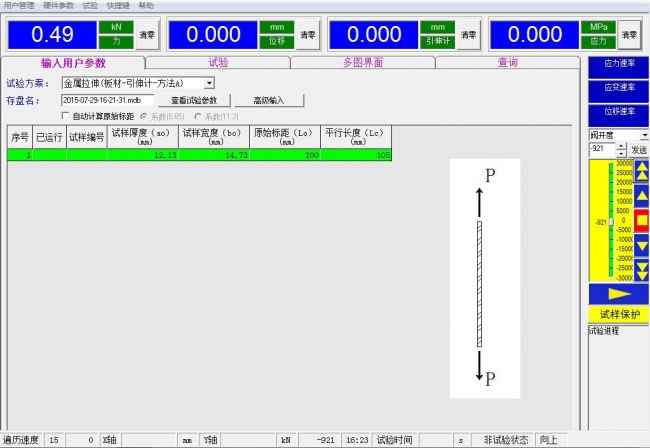
Task: Zero the 引伸计 extensometer reading with 清零
Action: click(x=468, y=35)
